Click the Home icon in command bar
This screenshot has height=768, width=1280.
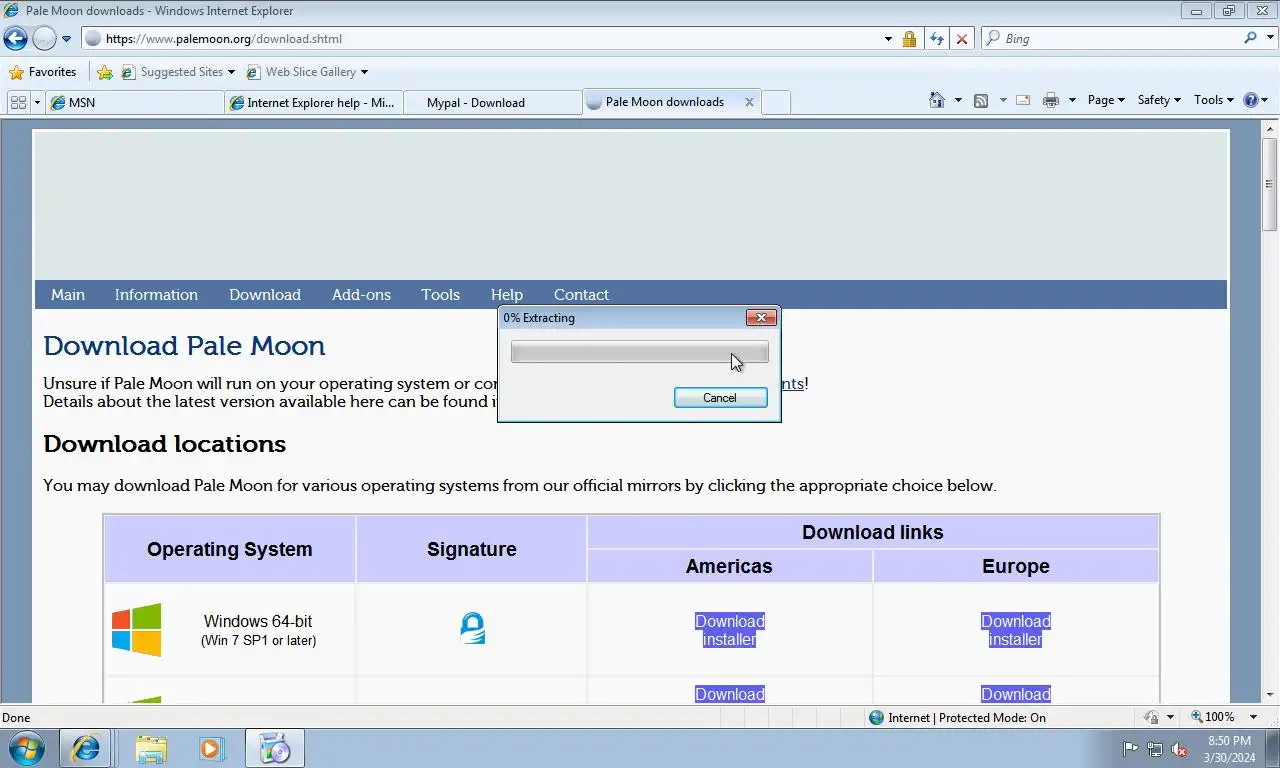[x=937, y=100]
